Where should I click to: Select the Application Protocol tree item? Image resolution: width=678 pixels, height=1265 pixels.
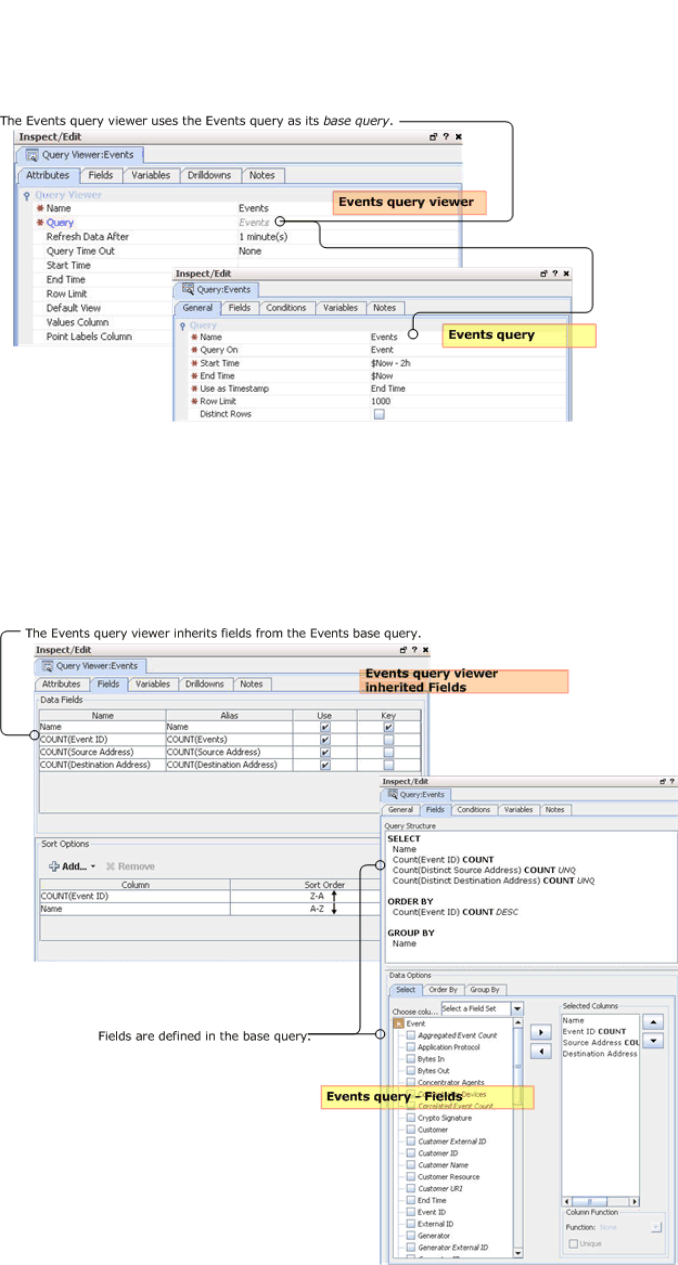coord(450,1047)
